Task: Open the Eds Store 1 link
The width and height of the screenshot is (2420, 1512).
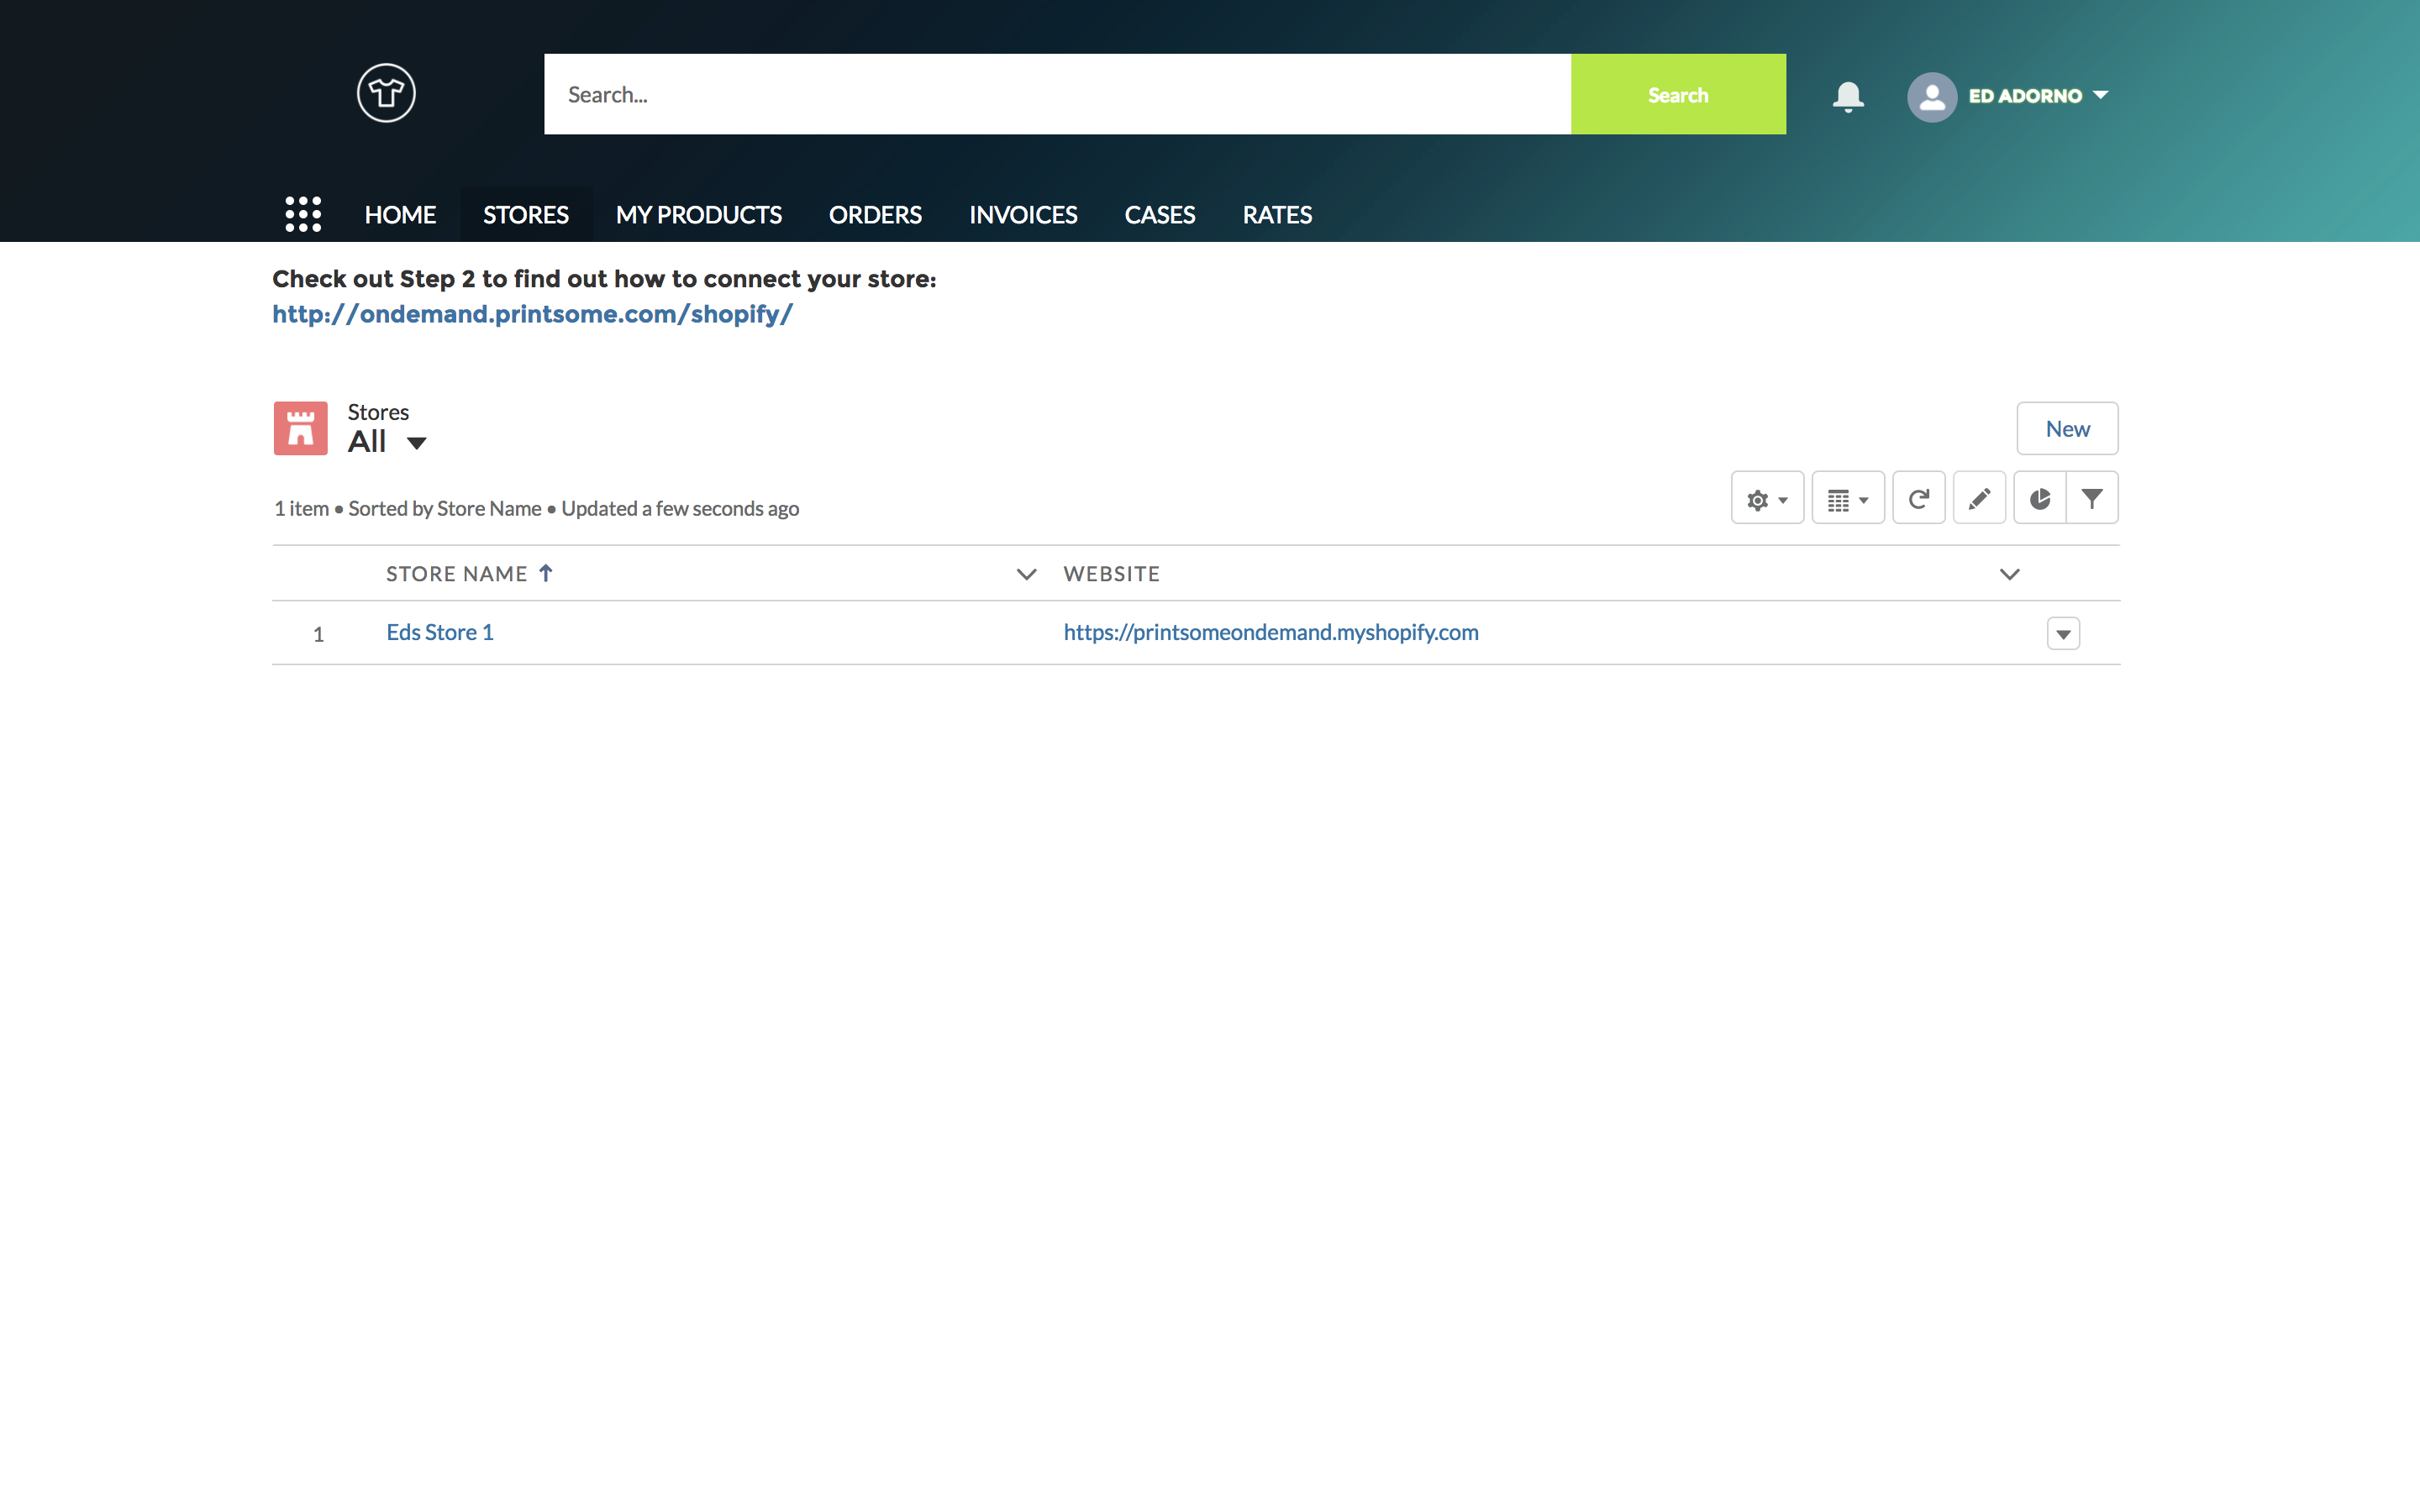Action: pyautogui.click(x=439, y=632)
